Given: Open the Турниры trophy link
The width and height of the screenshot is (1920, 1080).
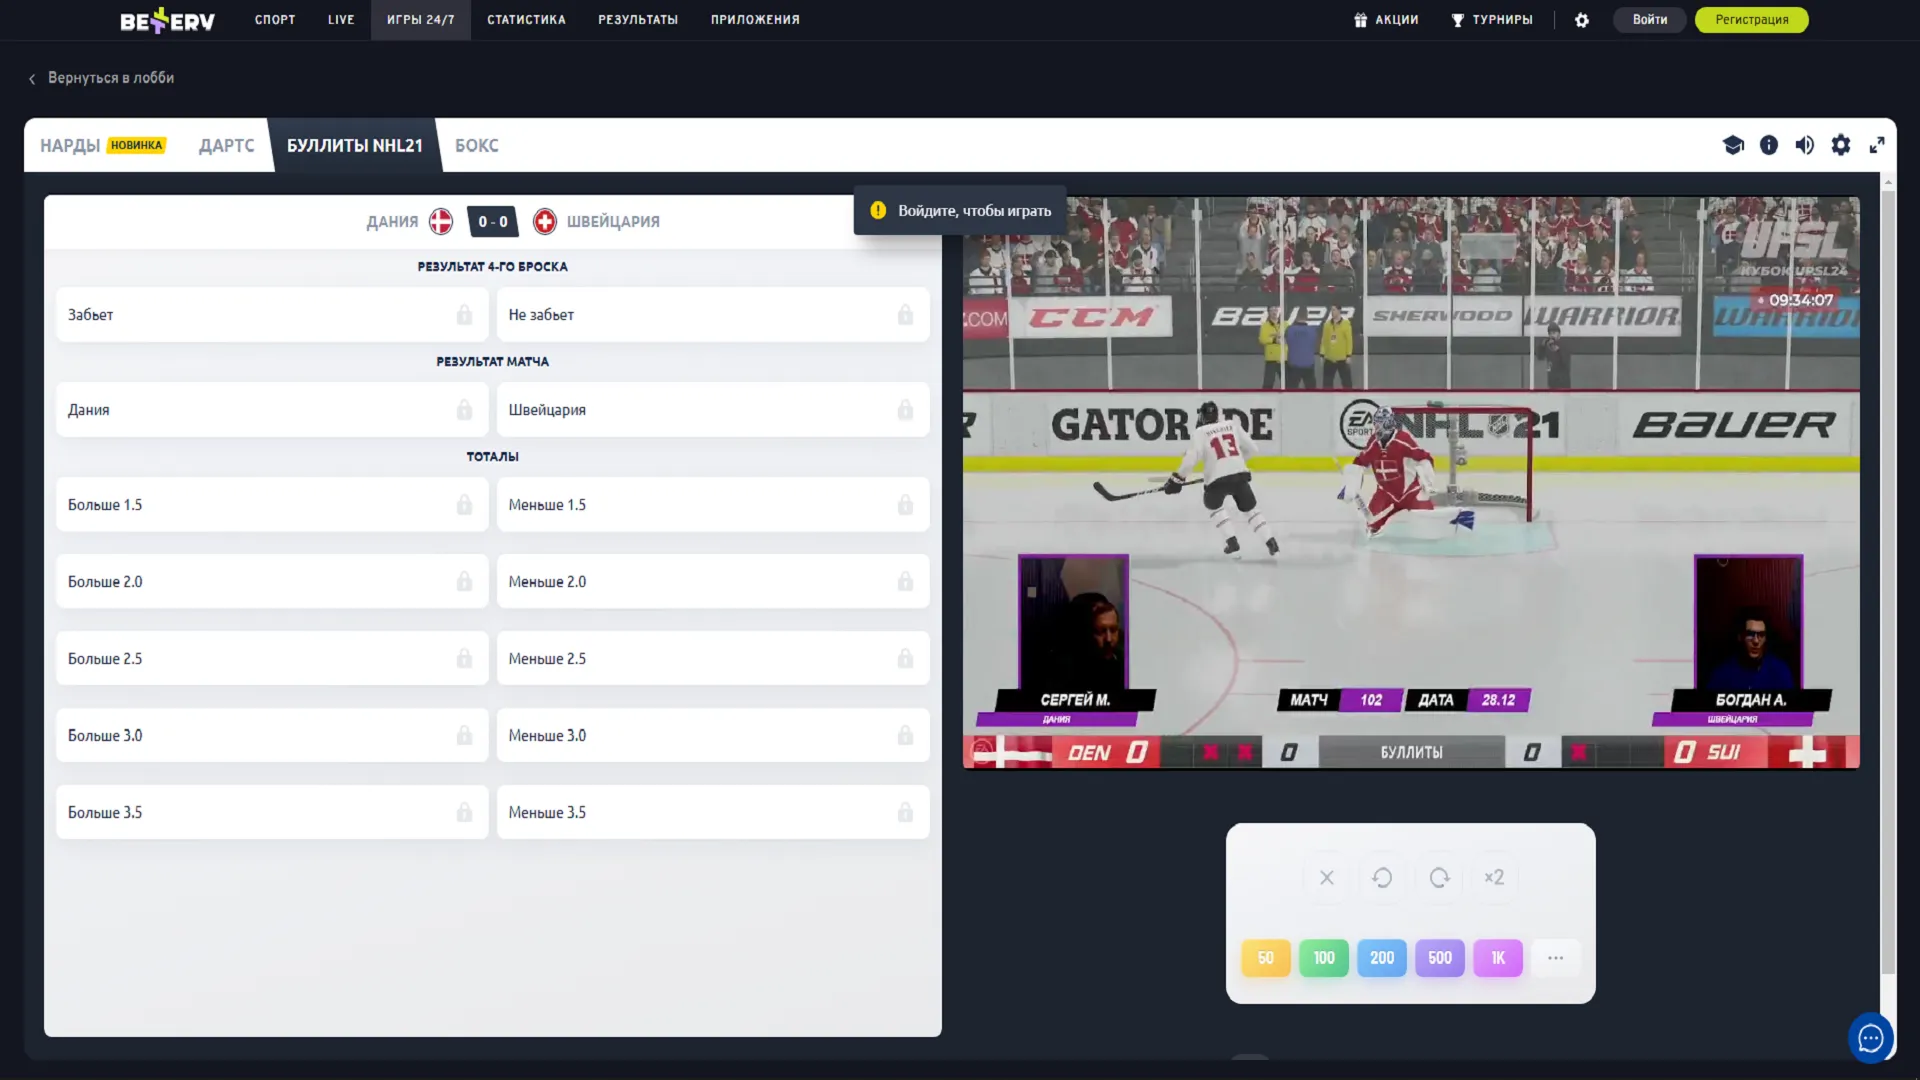Looking at the screenshot, I should coord(1492,20).
